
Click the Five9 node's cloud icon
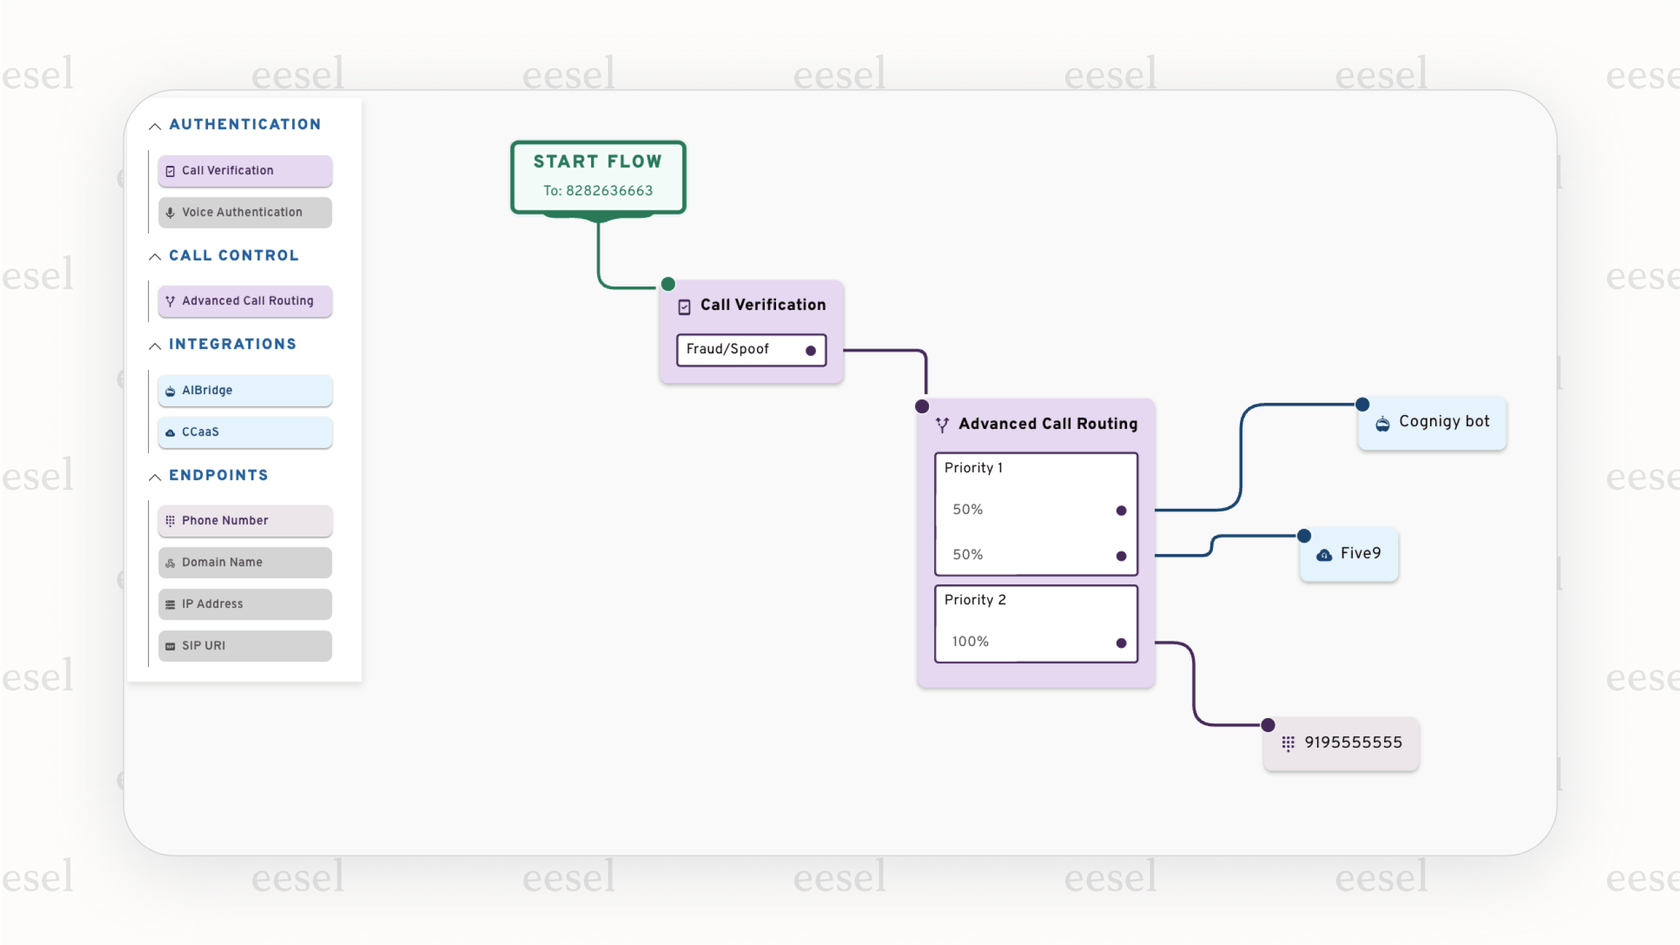tap(1322, 554)
